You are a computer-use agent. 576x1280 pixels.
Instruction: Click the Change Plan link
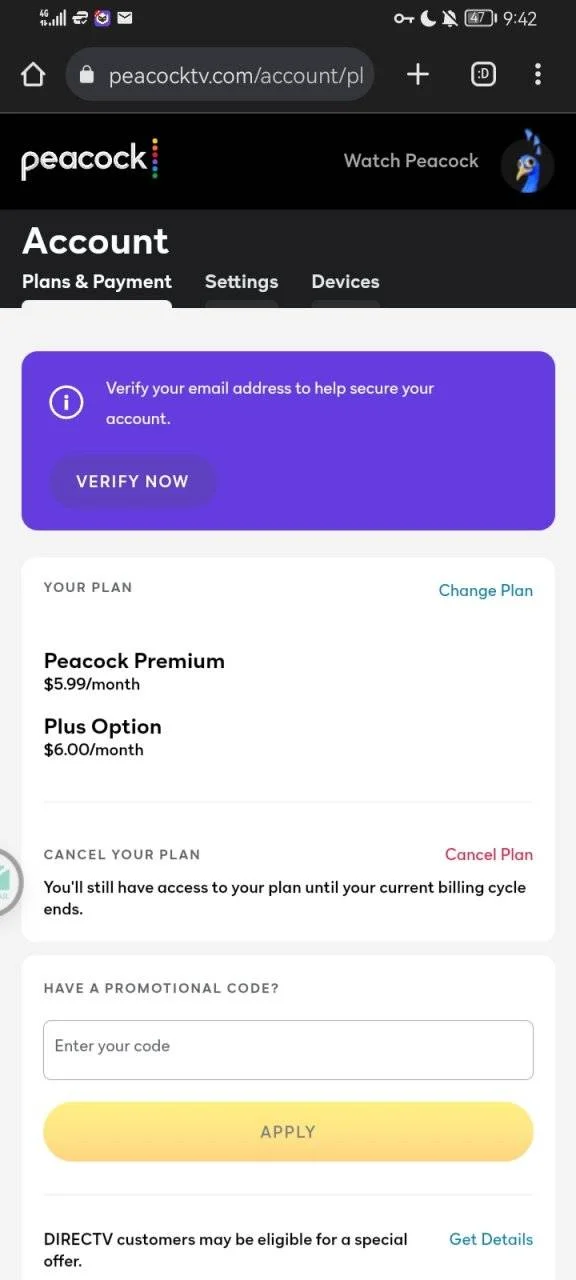point(486,590)
